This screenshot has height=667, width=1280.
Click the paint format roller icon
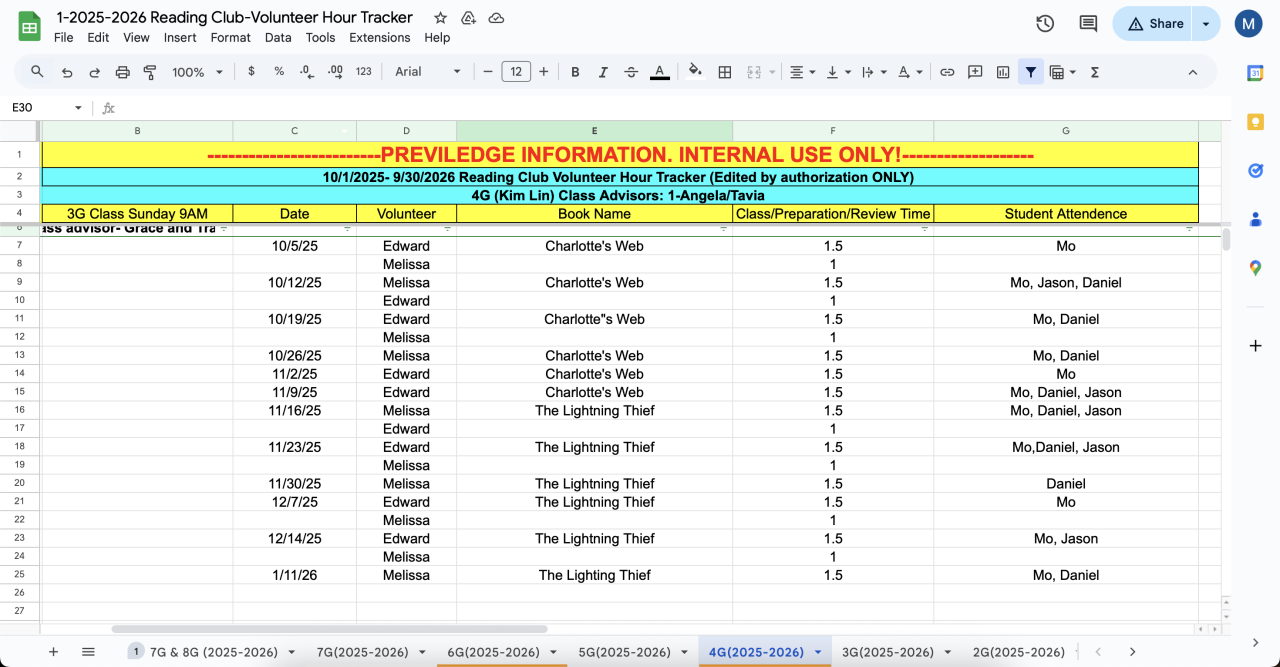tap(150, 72)
